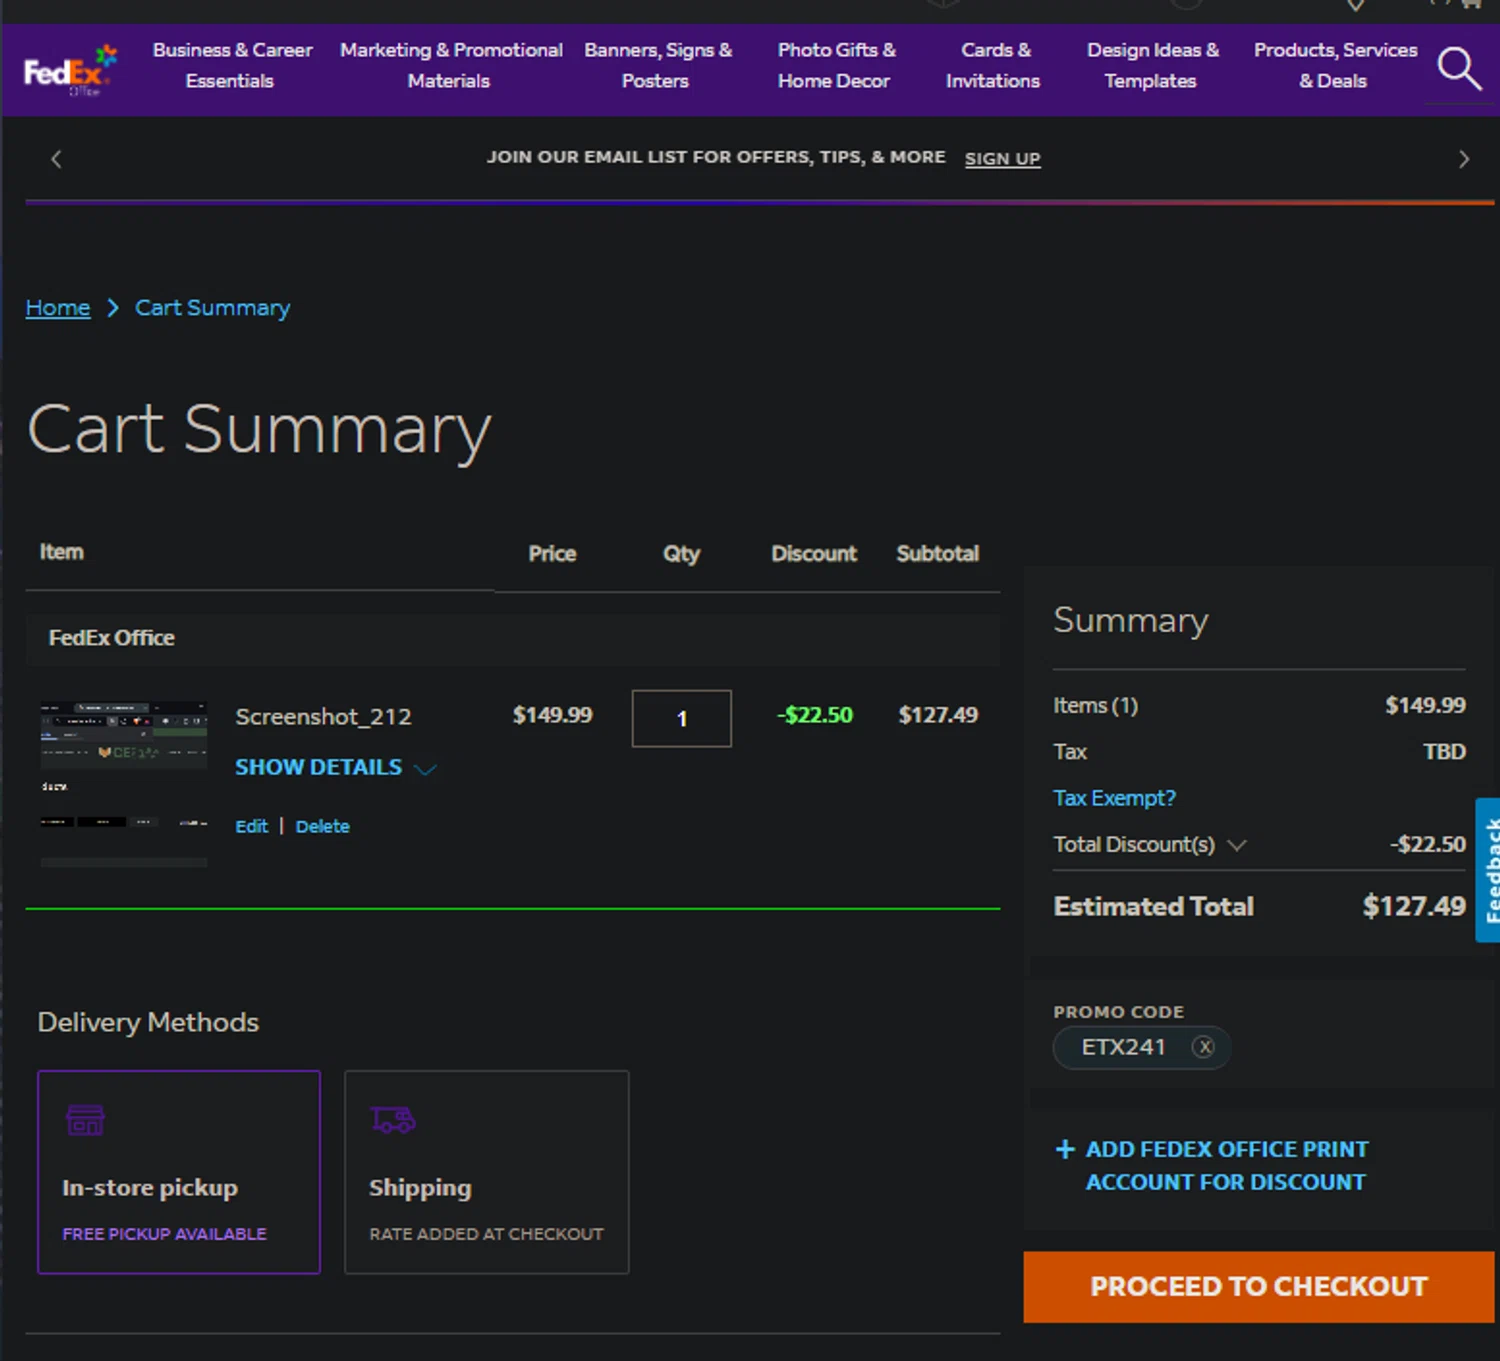Click ADD FEDEX OFFICE PRINT ACCOUNT link
This screenshot has width=1500, height=1361.
click(x=1226, y=1165)
